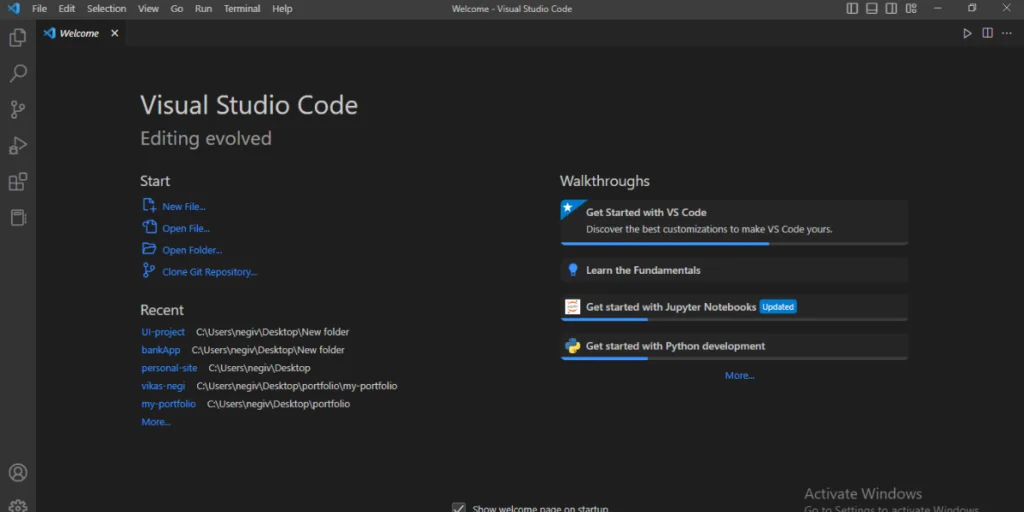
Task: Click the Clone Git Repository... link
Action: (210, 272)
